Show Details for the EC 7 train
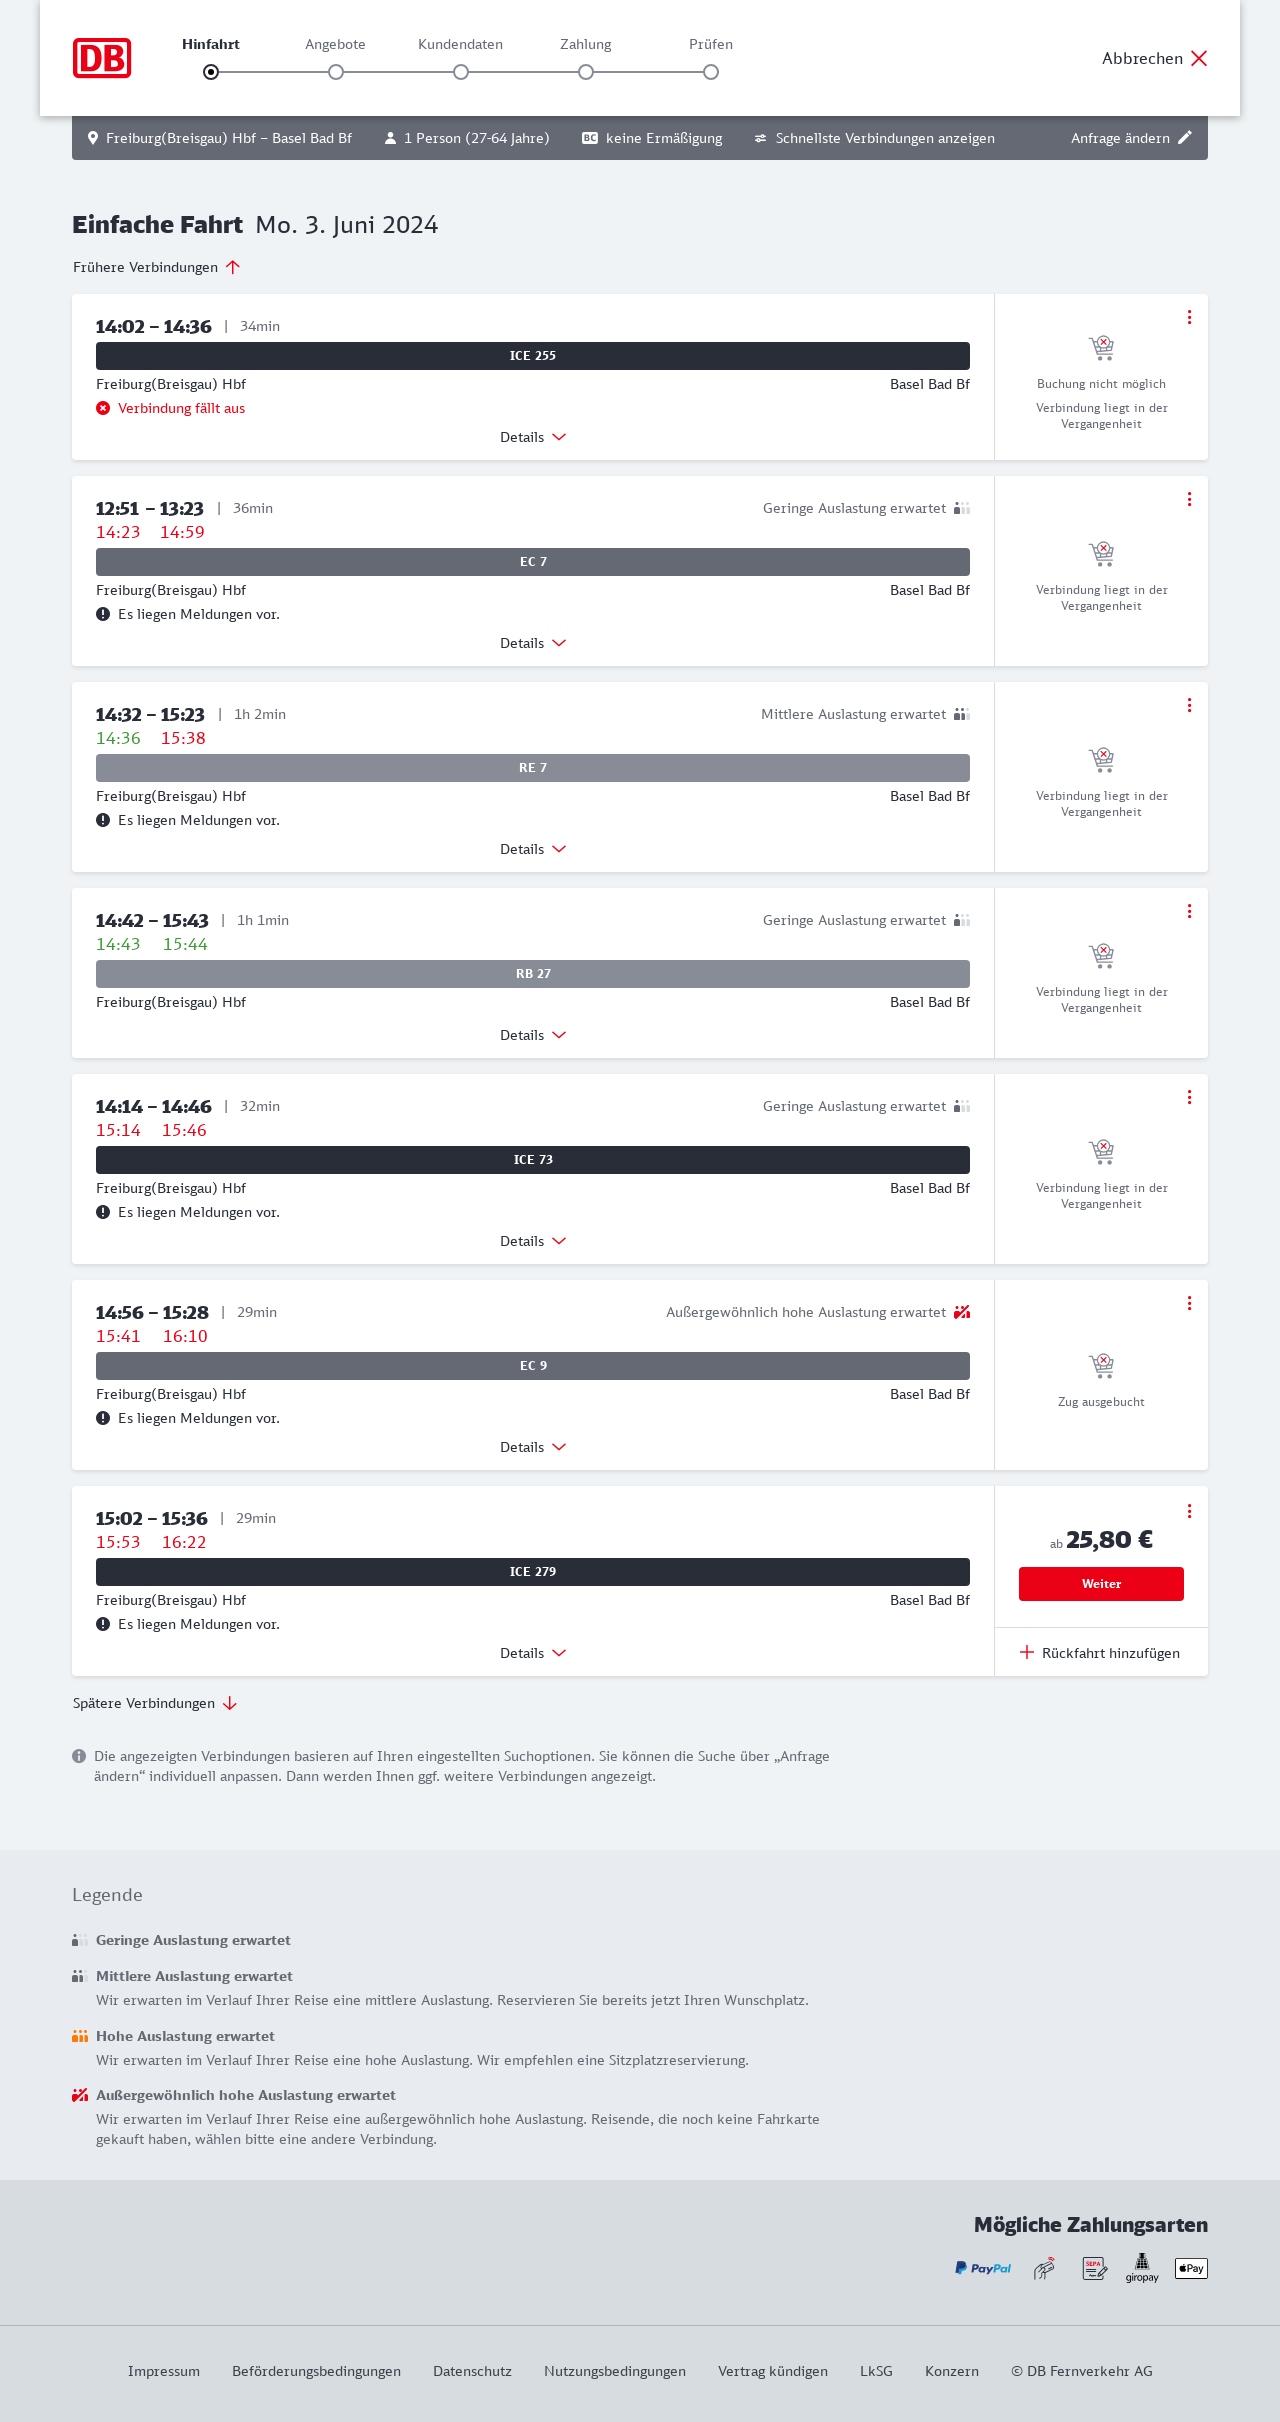Viewport: 1280px width, 2422px height. click(x=532, y=643)
